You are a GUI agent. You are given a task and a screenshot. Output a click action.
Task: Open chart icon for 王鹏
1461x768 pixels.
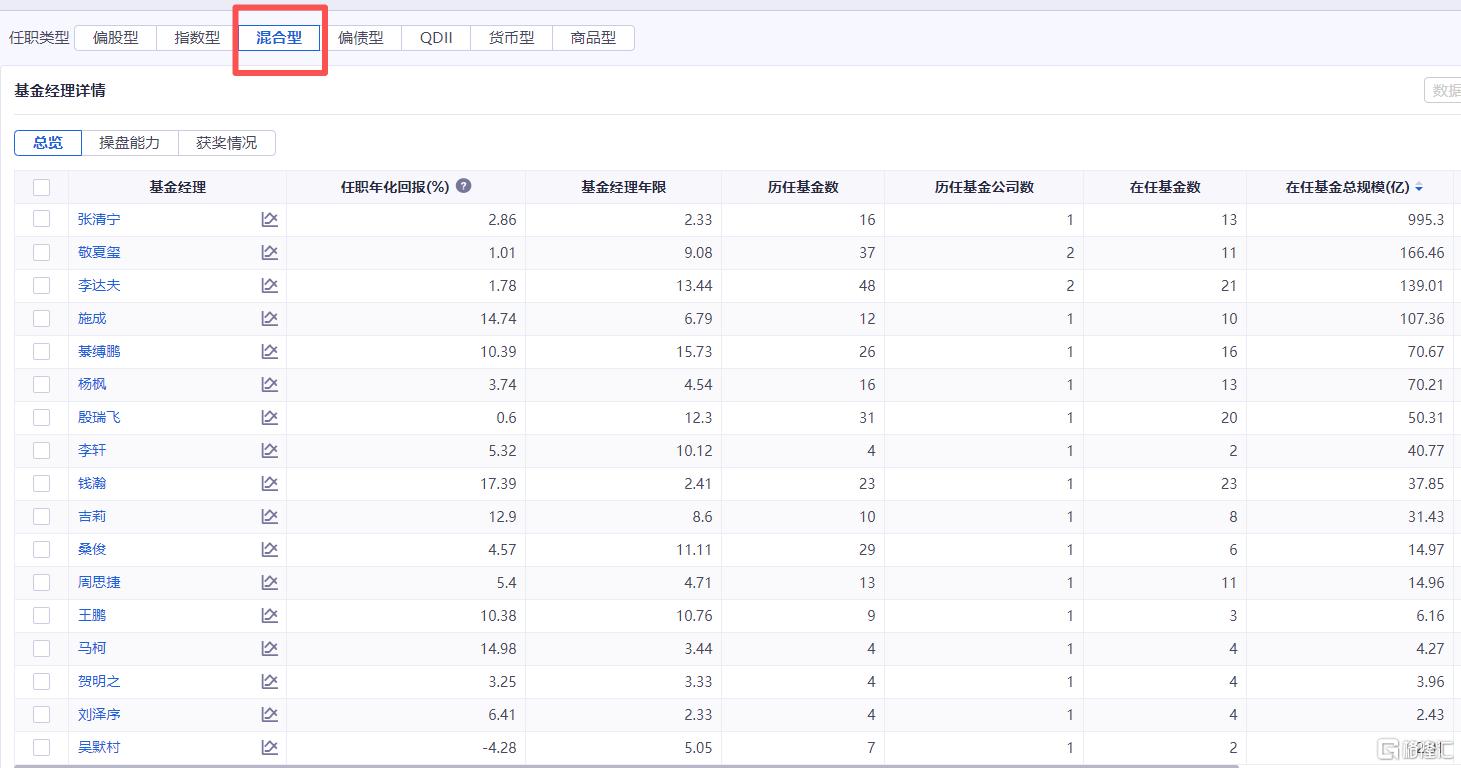click(269, 615)
